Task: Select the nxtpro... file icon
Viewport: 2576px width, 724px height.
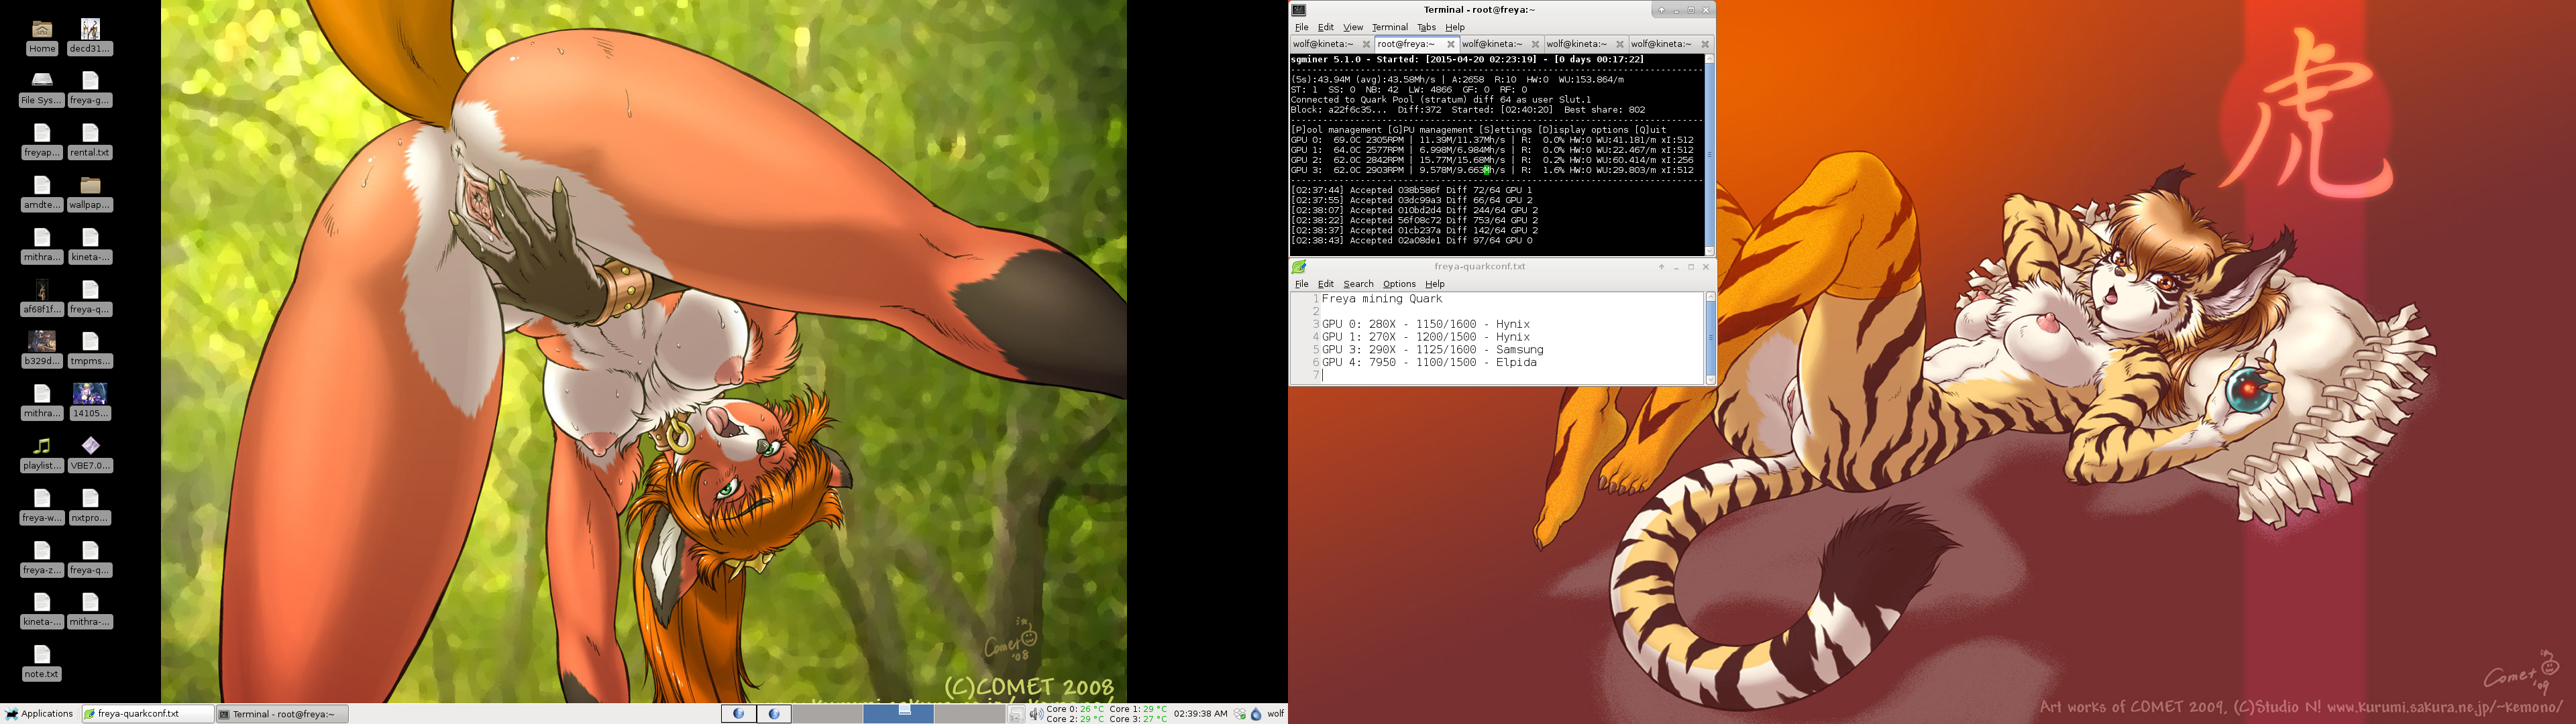Action: point(90,507)
